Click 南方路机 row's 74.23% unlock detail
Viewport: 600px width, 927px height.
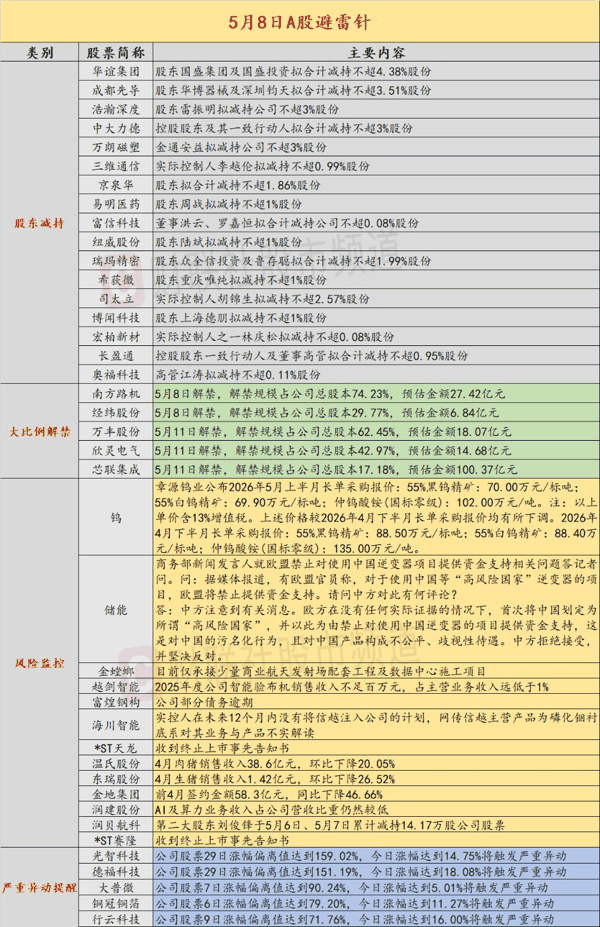[x=330, y=394]
